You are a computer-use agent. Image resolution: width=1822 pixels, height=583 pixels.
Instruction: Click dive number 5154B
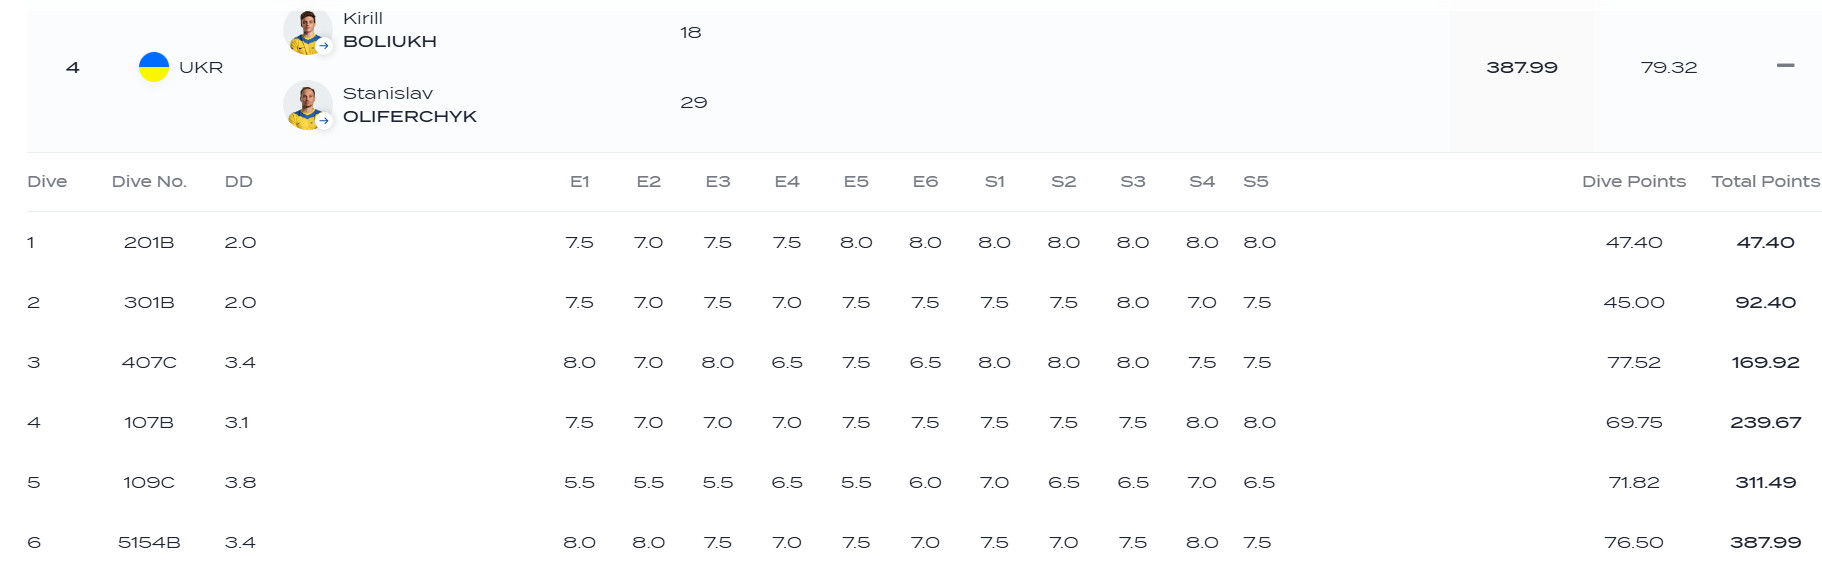click(149, 542)
